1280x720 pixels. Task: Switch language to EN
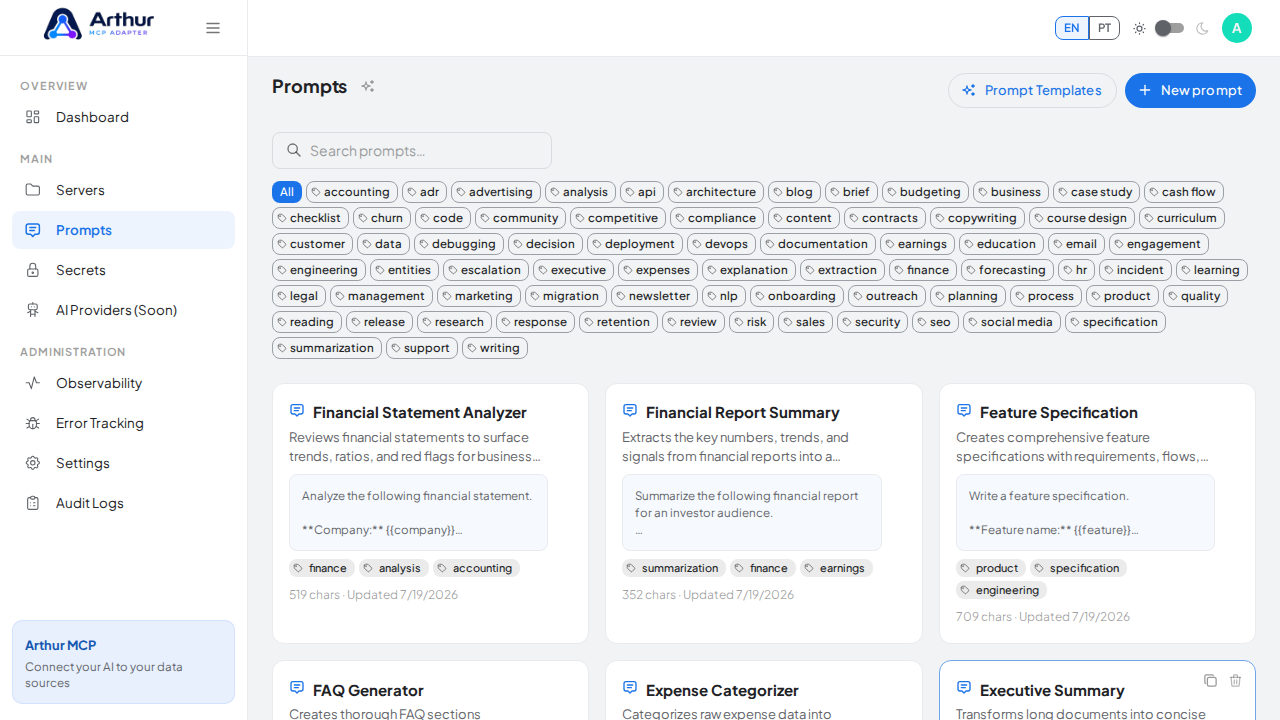coord(1072,28)
